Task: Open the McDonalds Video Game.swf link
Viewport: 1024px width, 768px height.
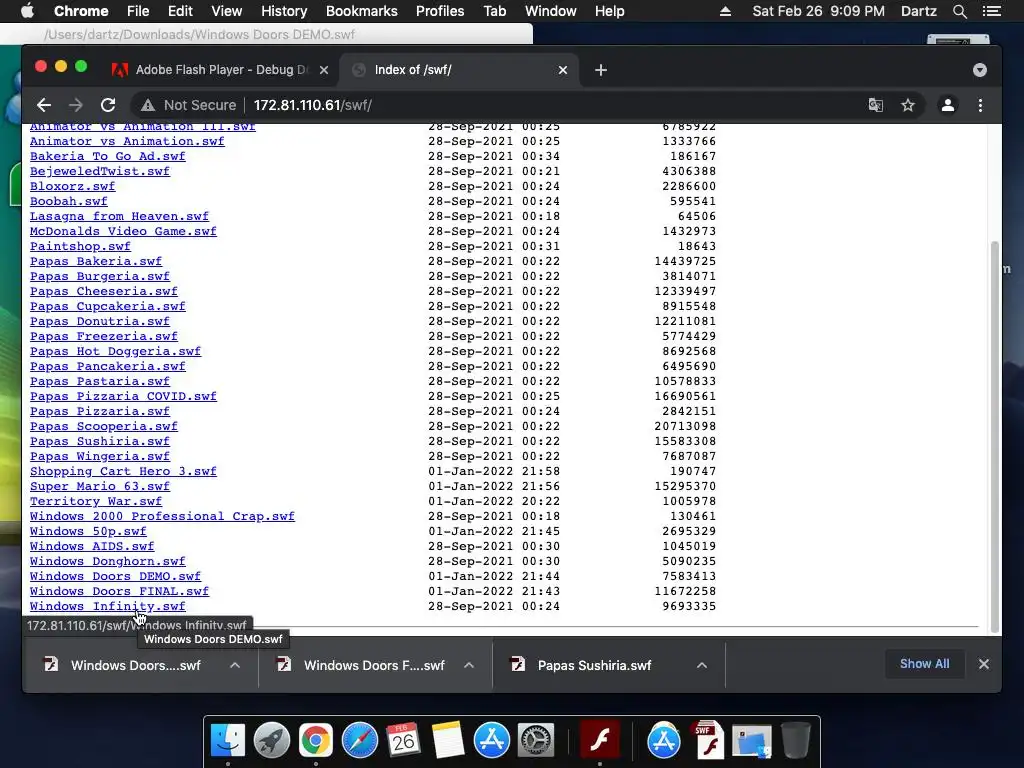Action: 123,231
